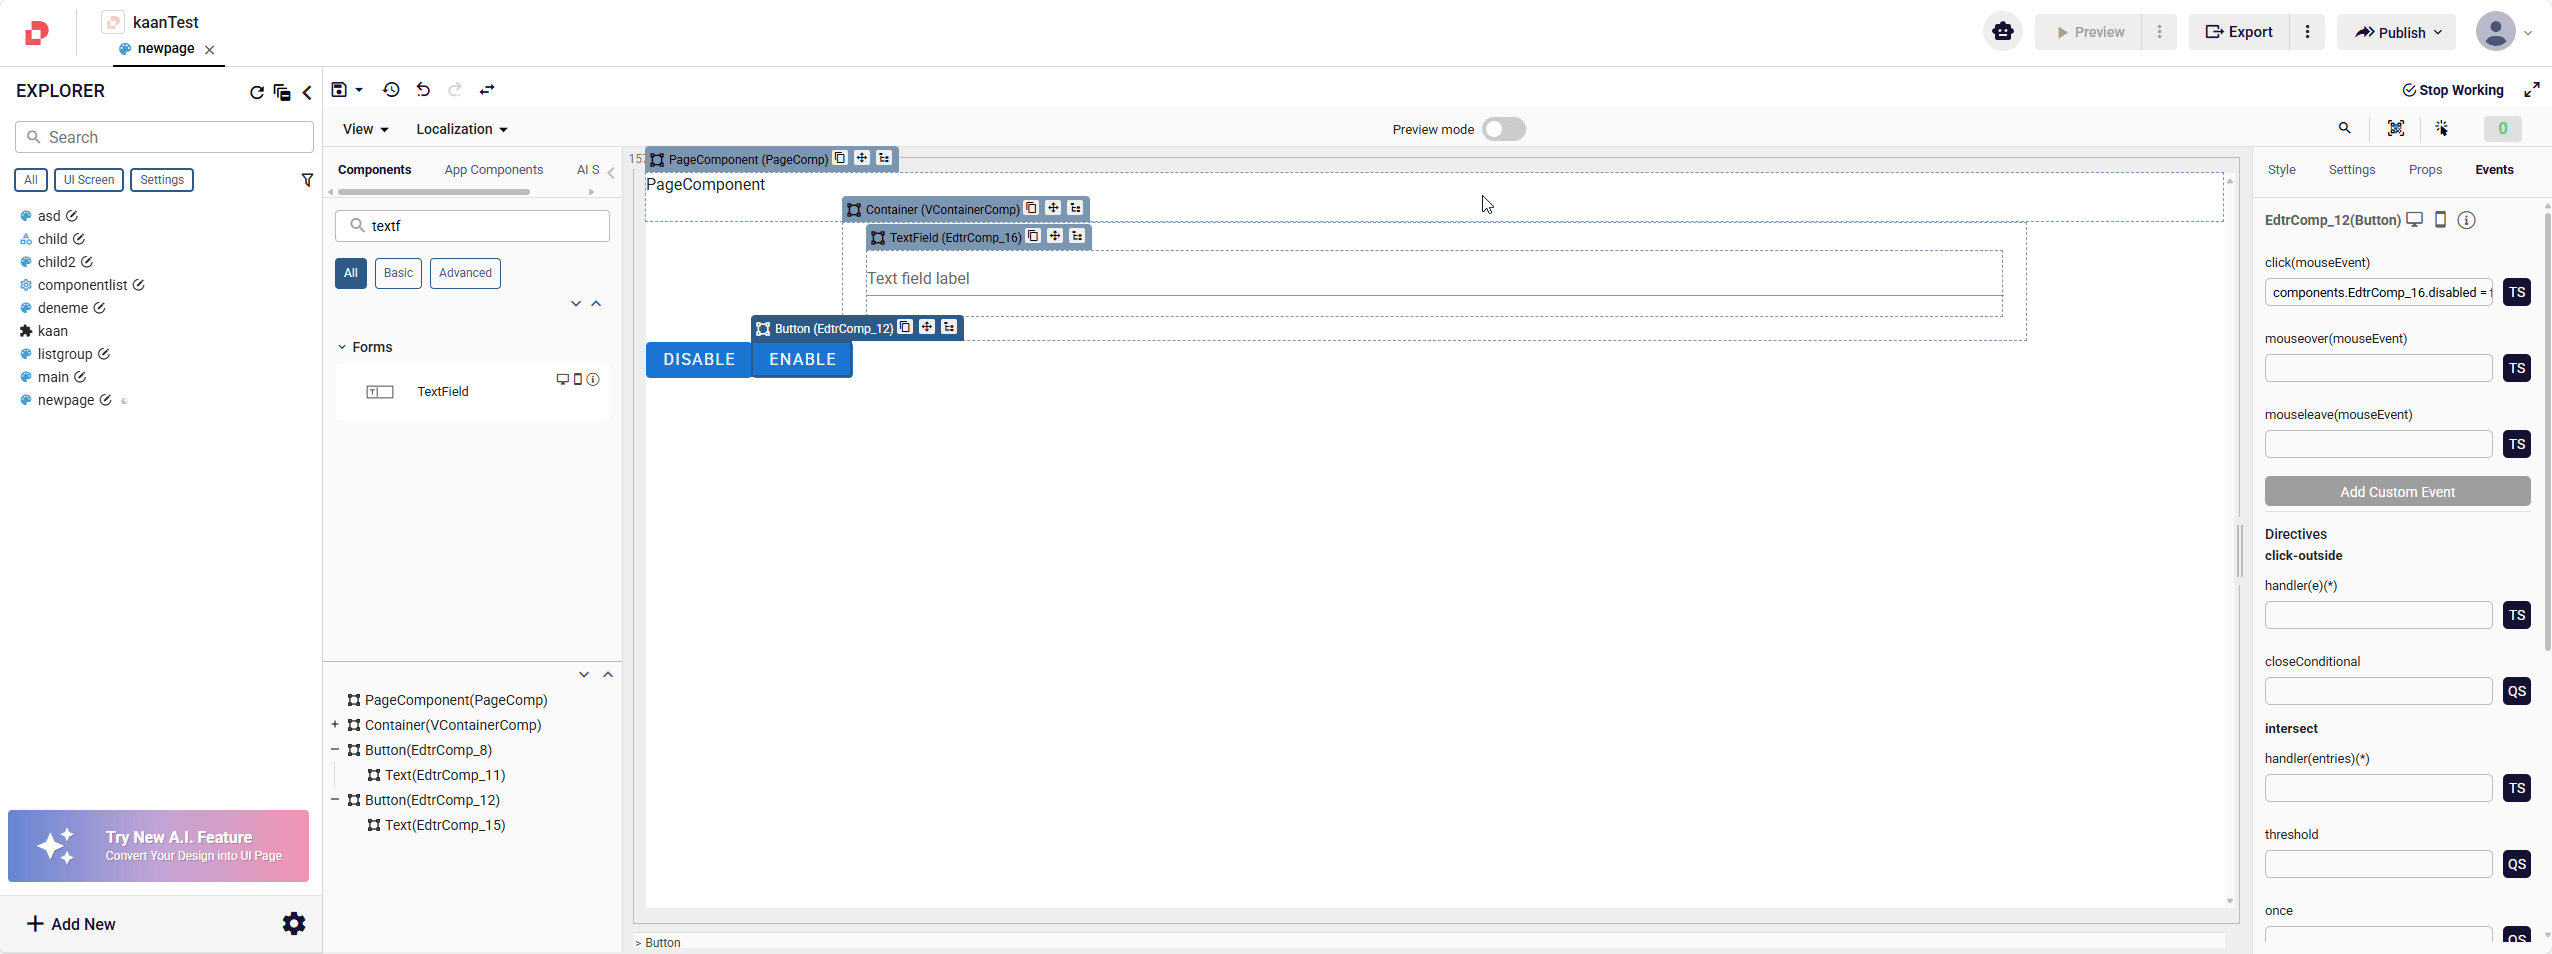This screenshot has height=954, width=2552.
Task: Click the Export button
Action: (2239, 32)
